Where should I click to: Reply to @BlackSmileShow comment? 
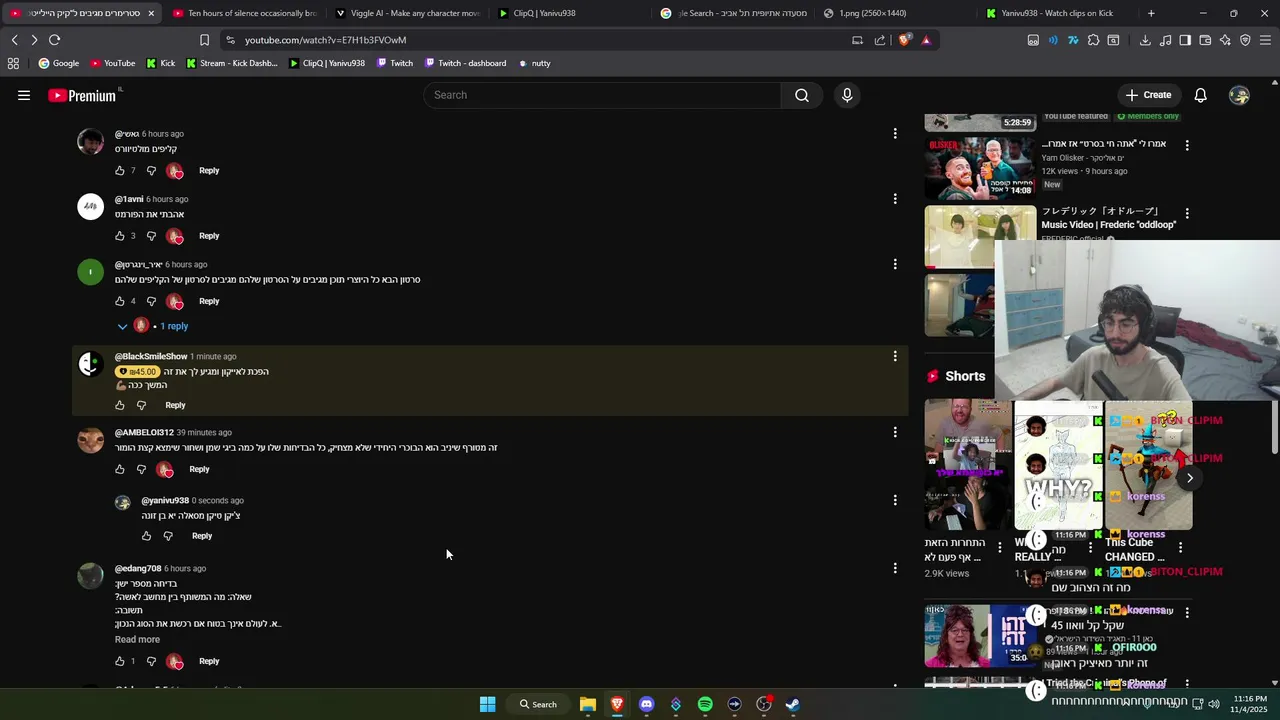[x=175, y=405]
